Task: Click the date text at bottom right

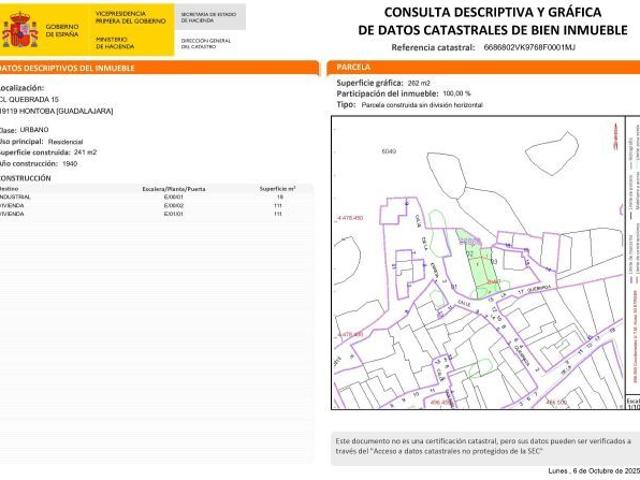Action: (593, 470)
